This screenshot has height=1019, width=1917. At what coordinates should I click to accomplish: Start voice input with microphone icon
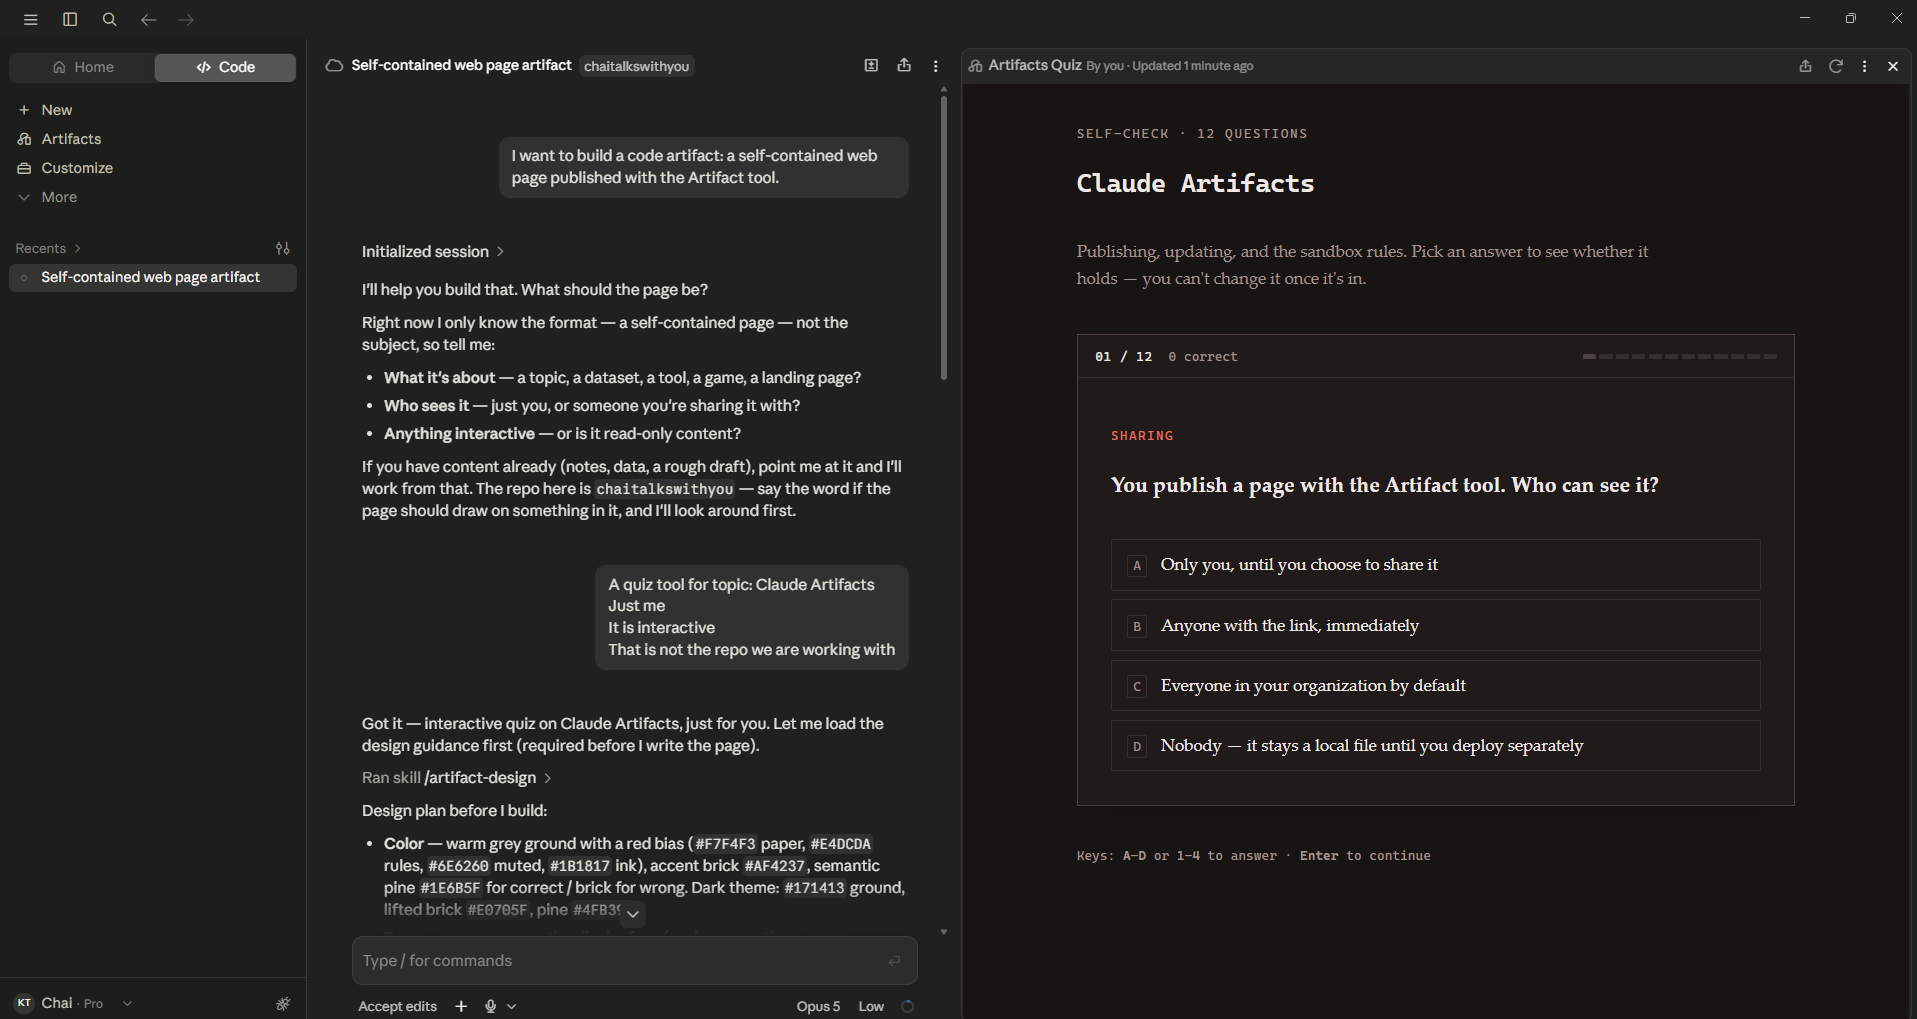[x=490, y=1006]
